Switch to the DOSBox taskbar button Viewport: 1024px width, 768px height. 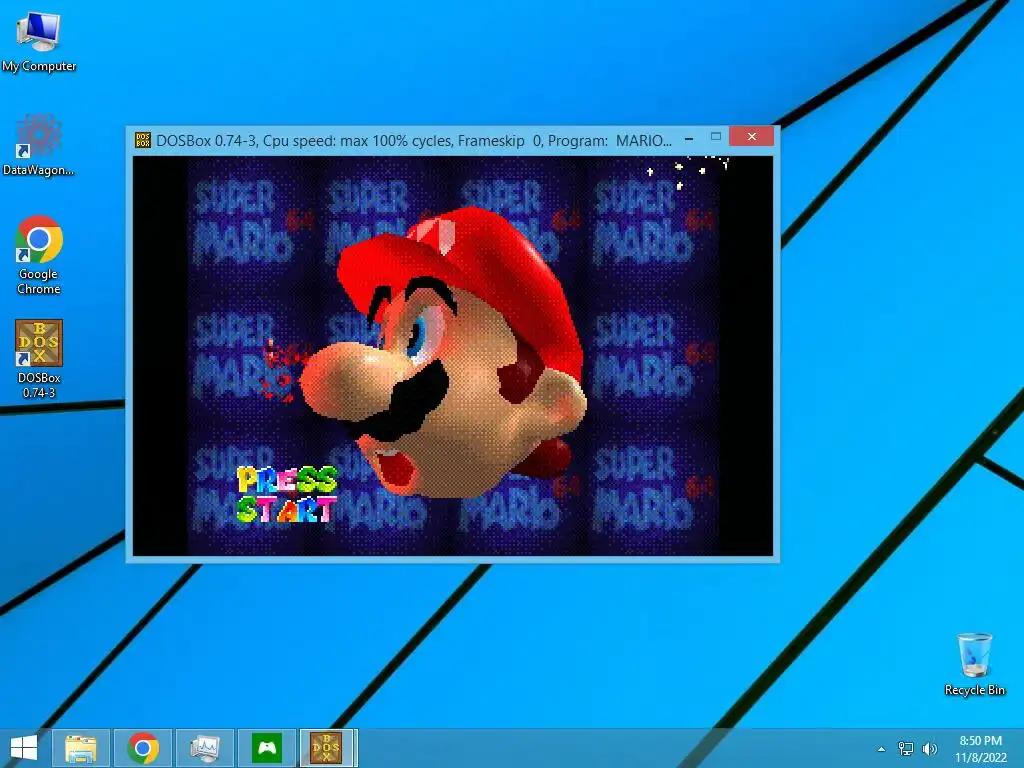click(x=327, y=748)
